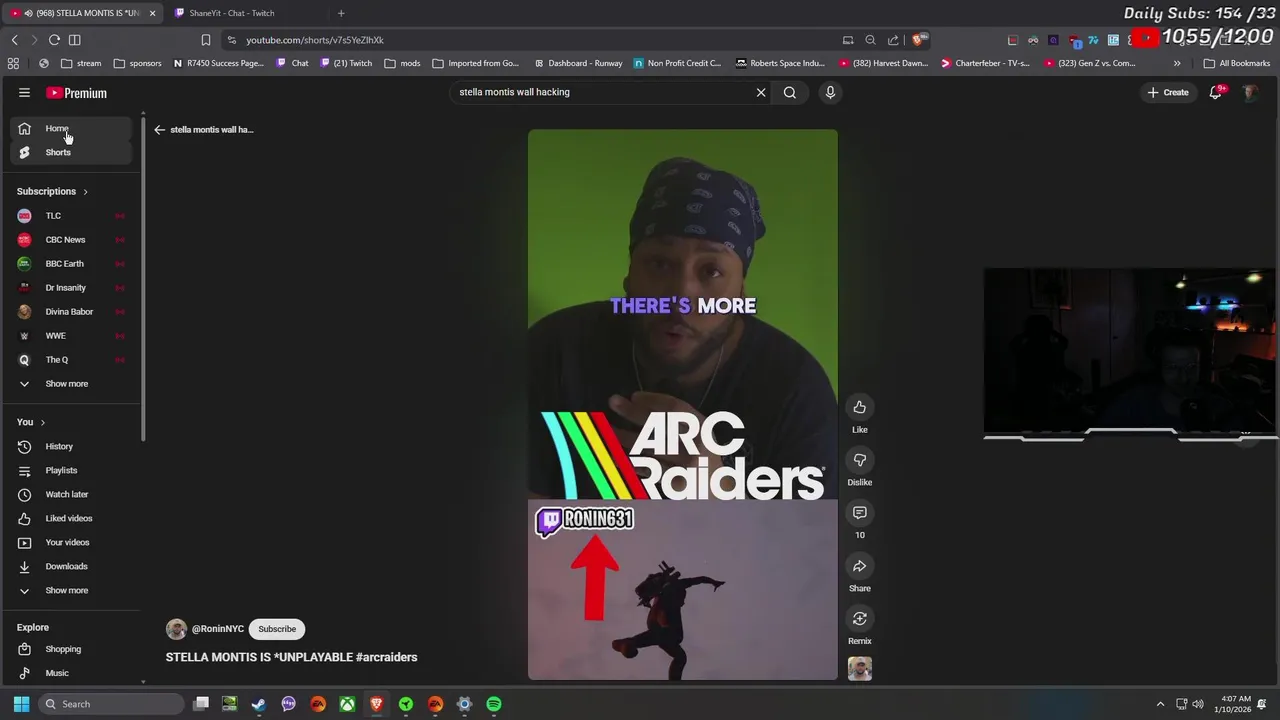Open the comments with 10 replies
The image size is (1280, 720).
pos(859,513)
